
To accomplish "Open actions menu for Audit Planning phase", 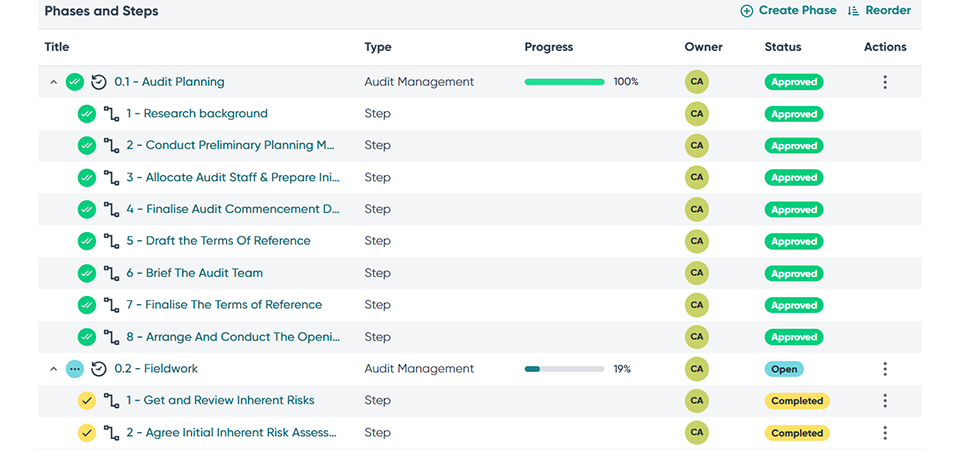I will [x=885, y=82].
